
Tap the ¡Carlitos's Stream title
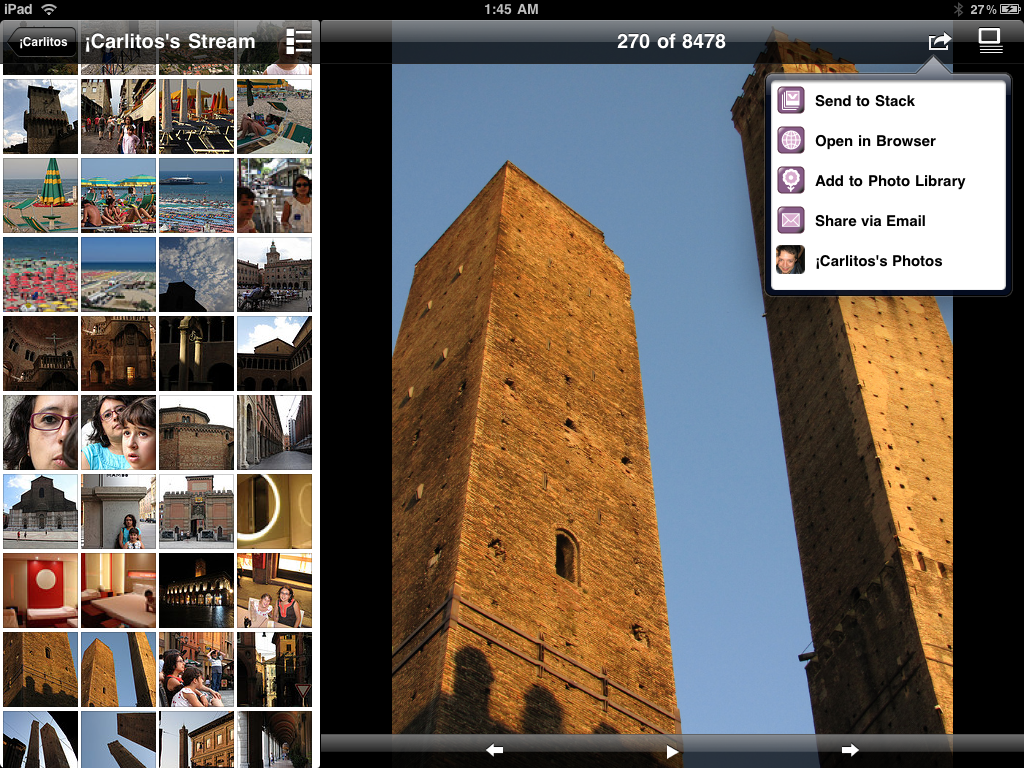pos(170,41)
